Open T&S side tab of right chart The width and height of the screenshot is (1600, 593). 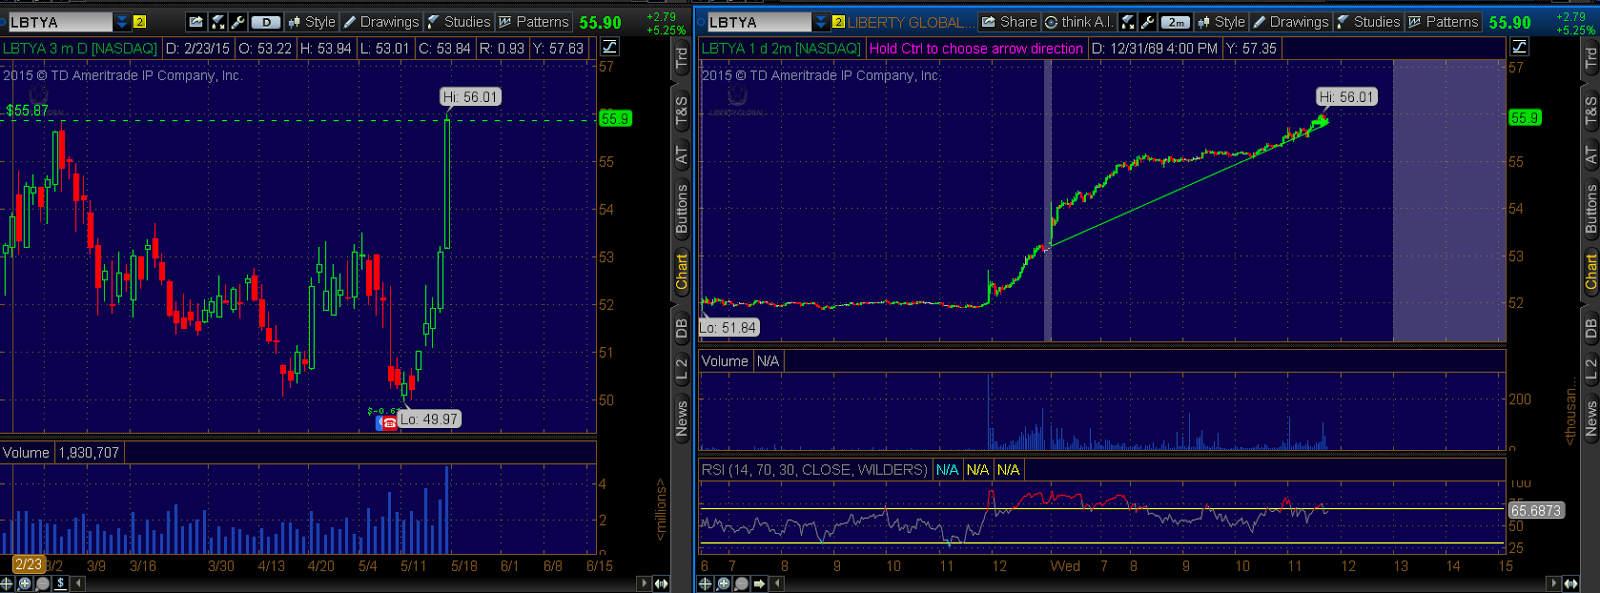coord(1590,113)
